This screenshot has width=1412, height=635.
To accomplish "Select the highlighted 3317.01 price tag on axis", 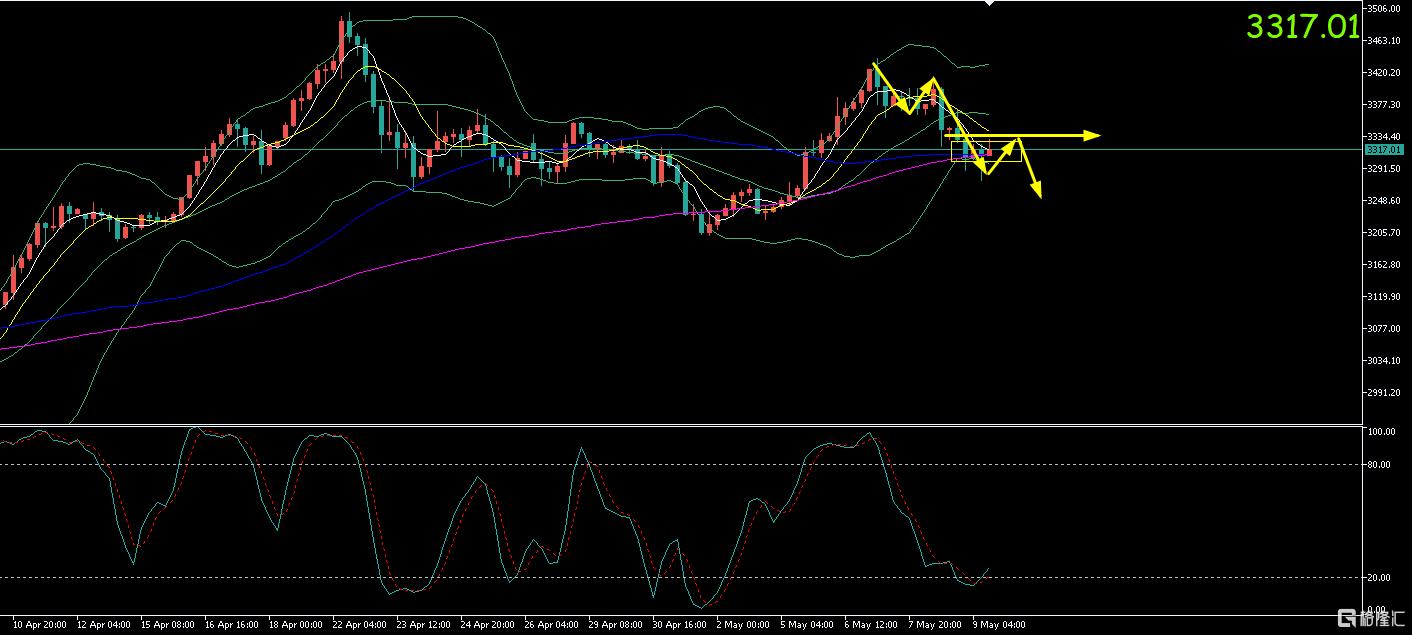I will (1386, 149).
